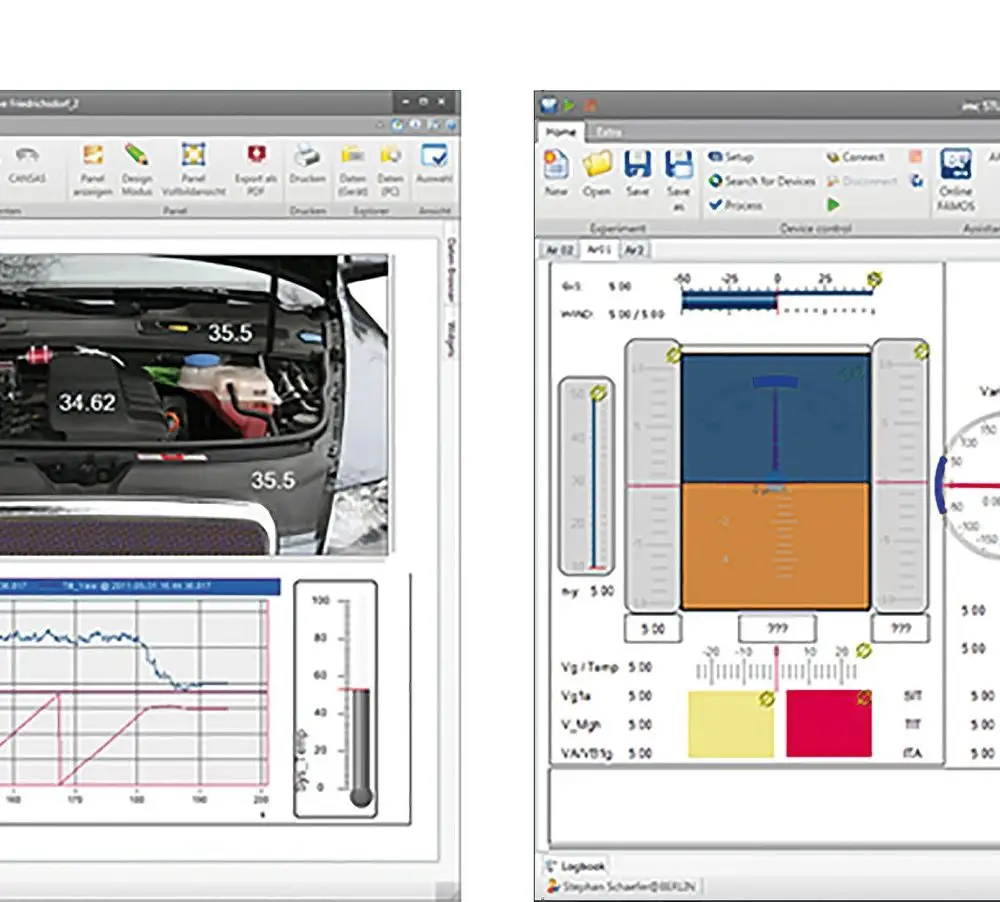Click the Process button

click(735, 205)
